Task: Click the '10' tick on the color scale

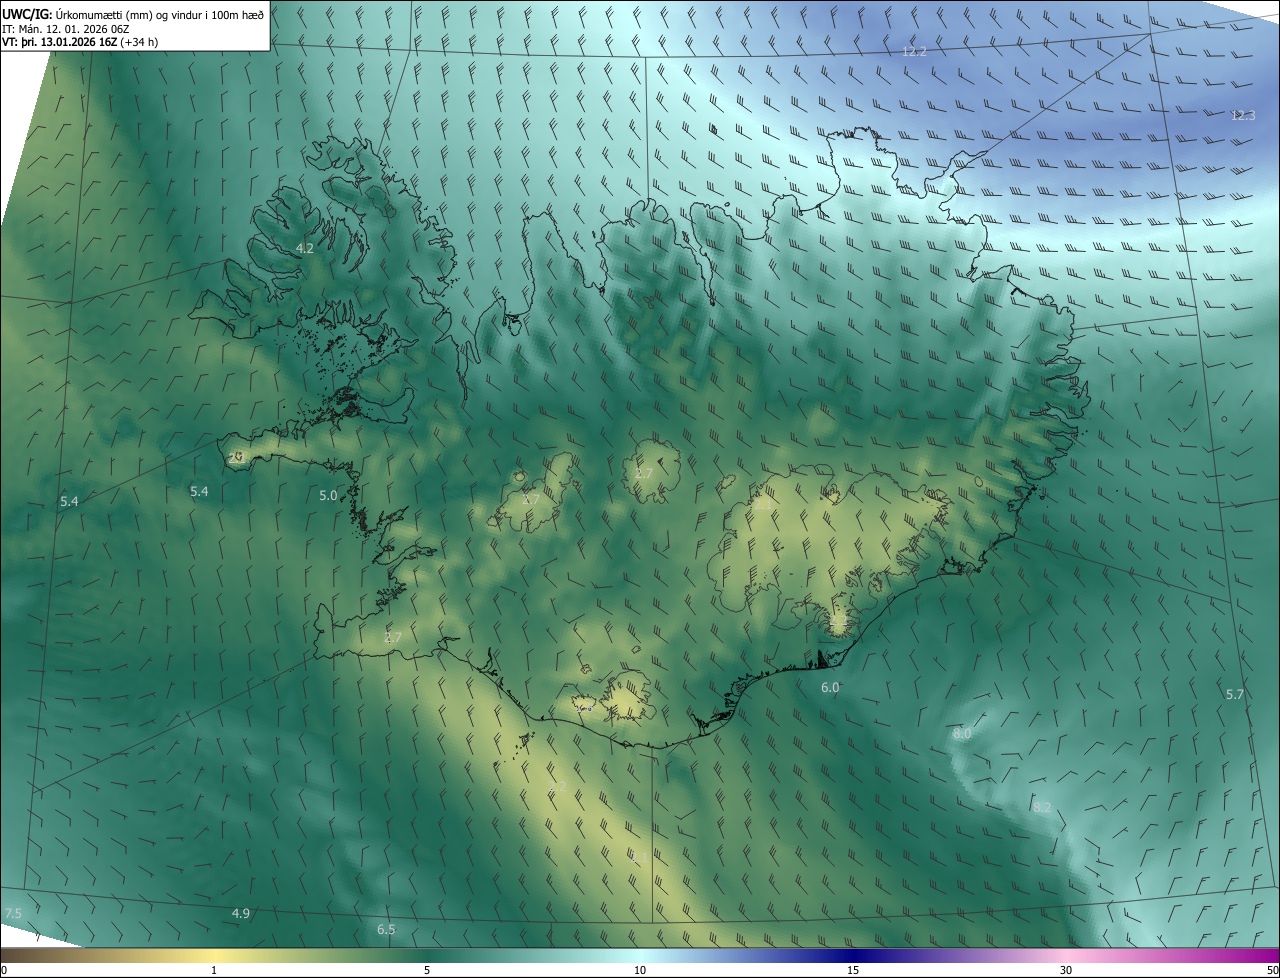Action: [x=640, y=970]
